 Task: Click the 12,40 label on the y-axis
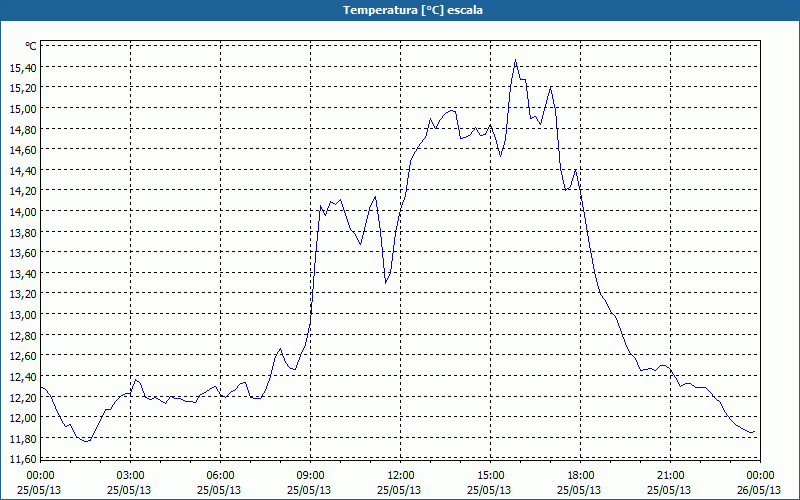click(22, 377)
